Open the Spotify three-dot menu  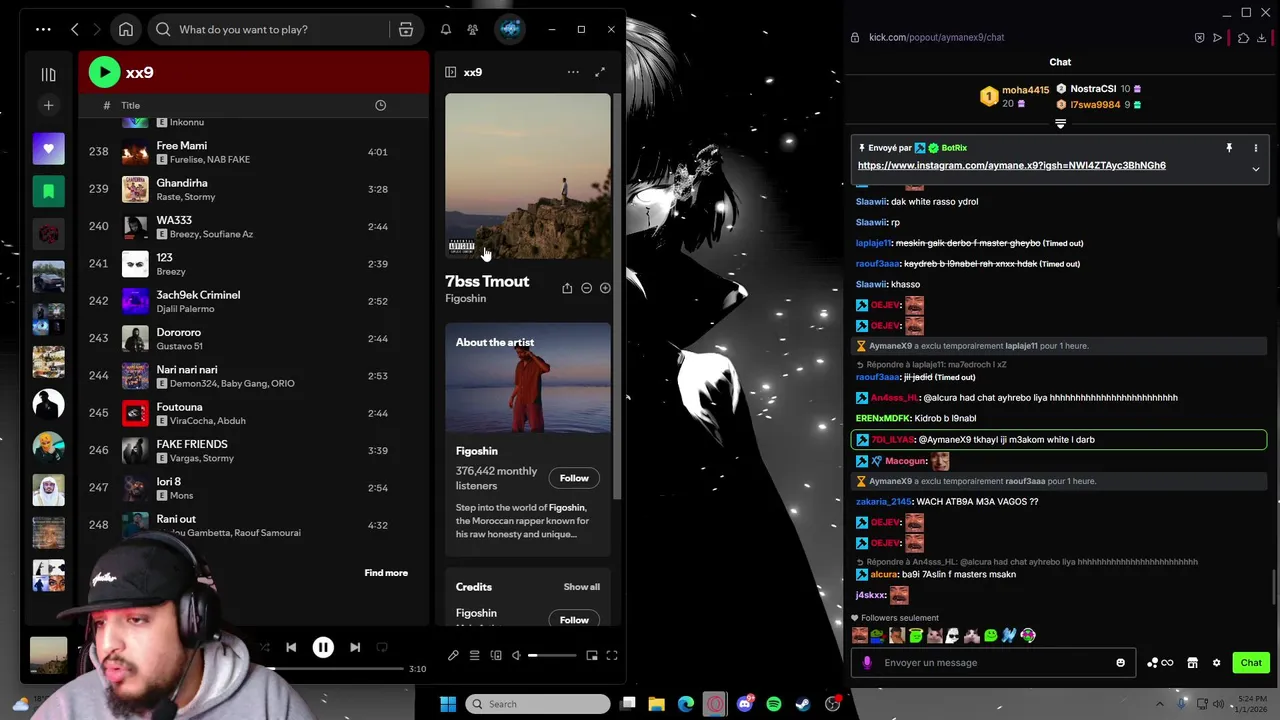click(43, 30)
